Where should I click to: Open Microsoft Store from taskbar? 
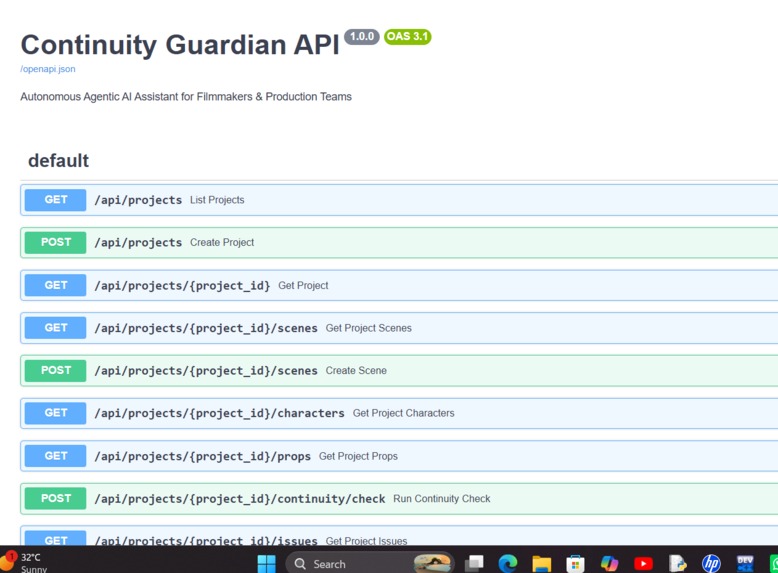(x=576, y=564)
